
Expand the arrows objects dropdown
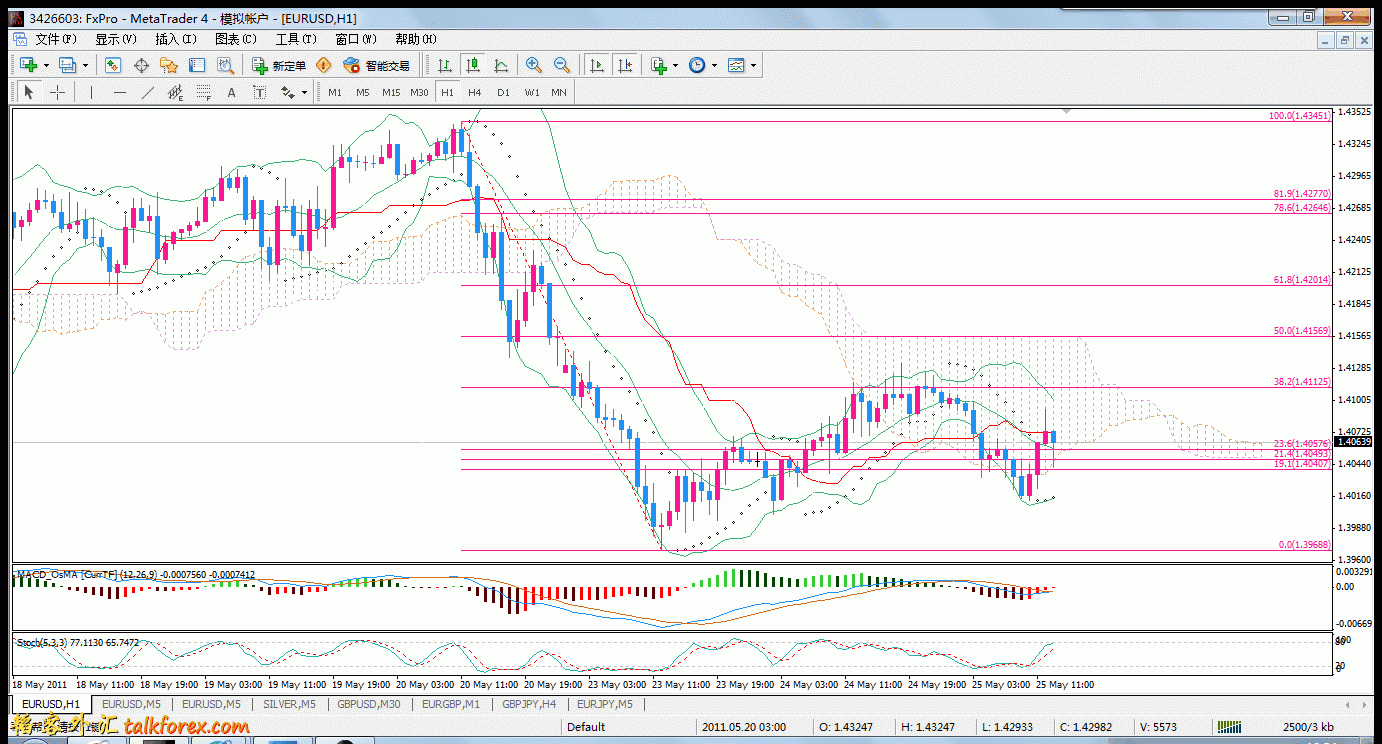(x=304, y=93)
